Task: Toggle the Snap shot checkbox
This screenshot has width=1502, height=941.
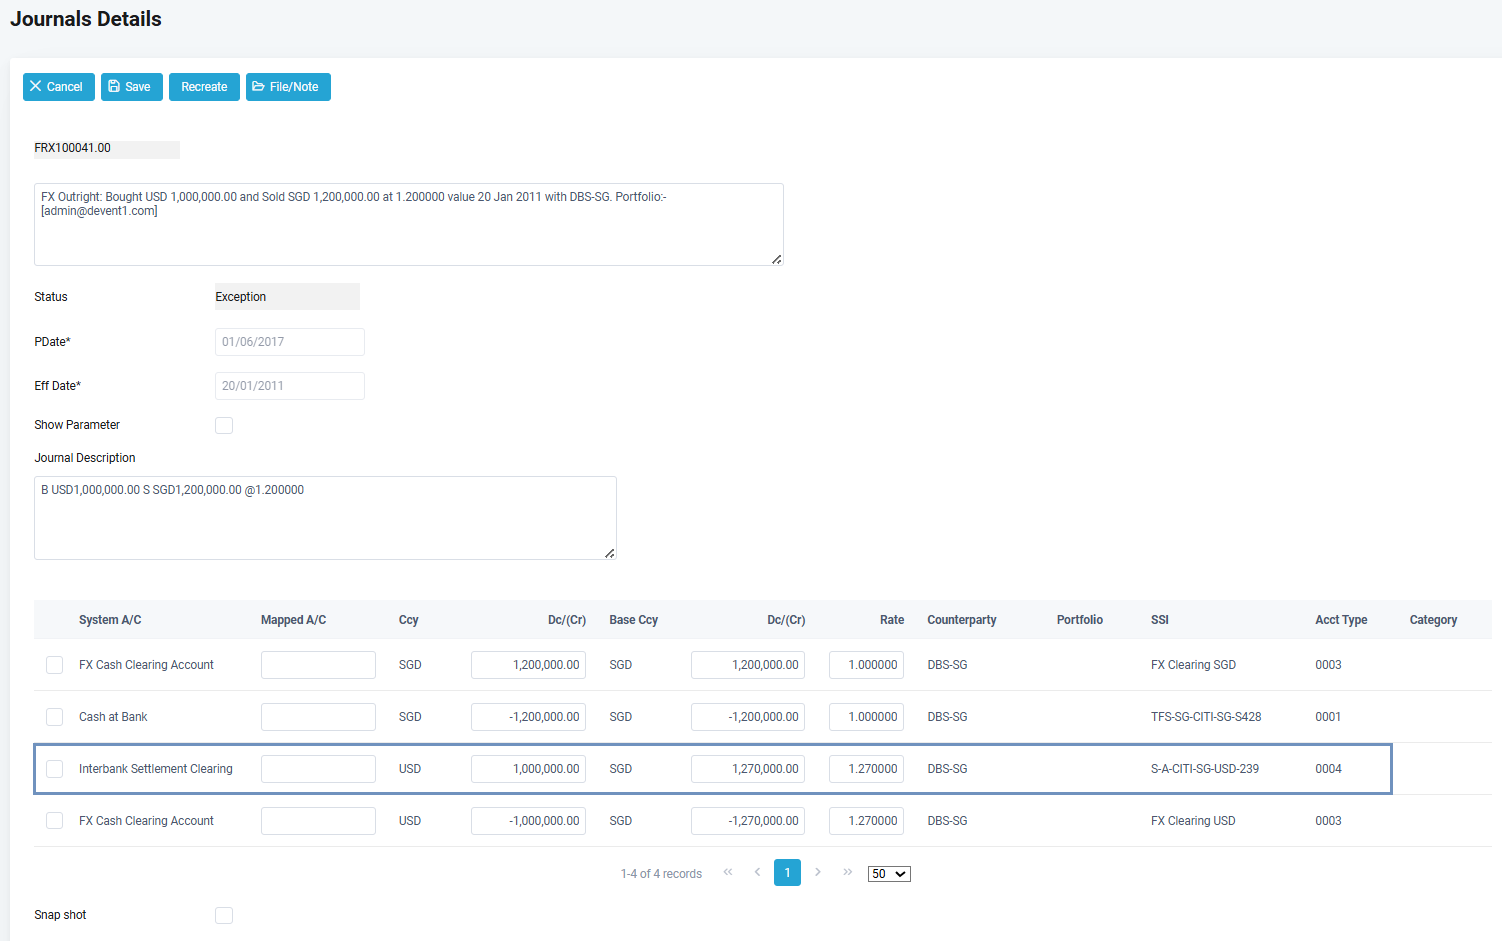Action: coord(224,915)
